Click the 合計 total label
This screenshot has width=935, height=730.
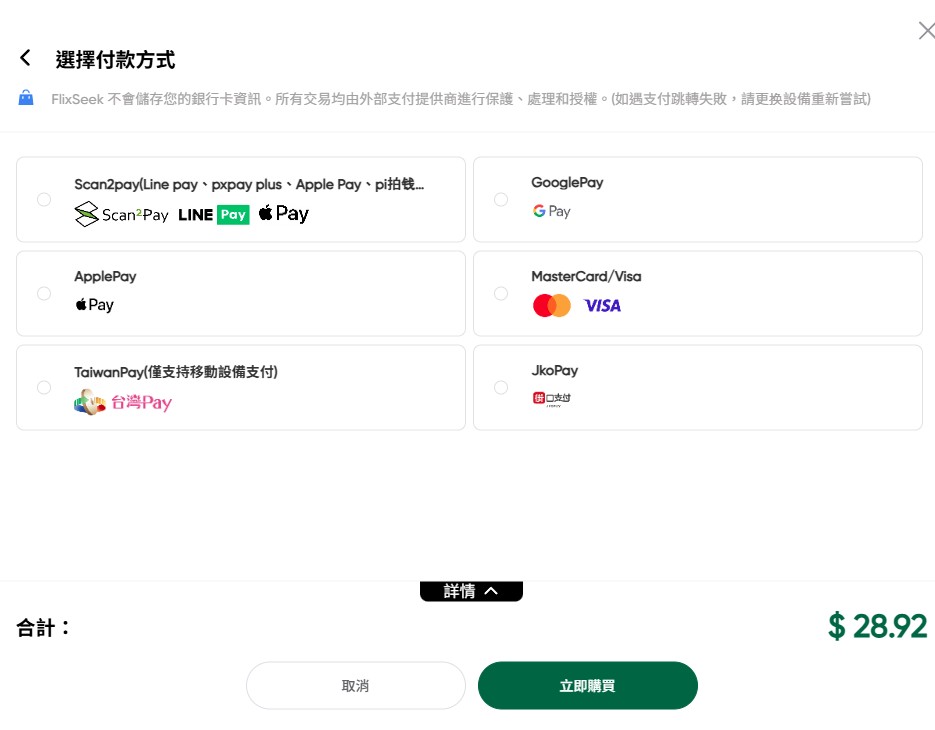point(43,627)
